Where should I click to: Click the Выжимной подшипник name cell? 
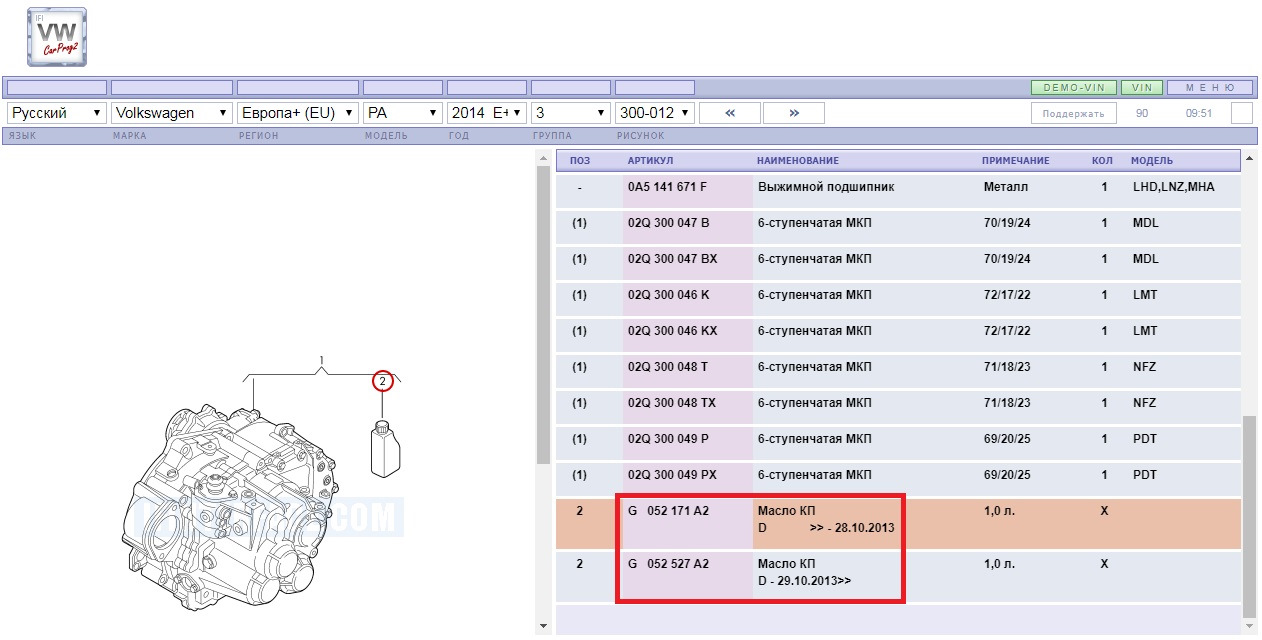click(826, 187)
